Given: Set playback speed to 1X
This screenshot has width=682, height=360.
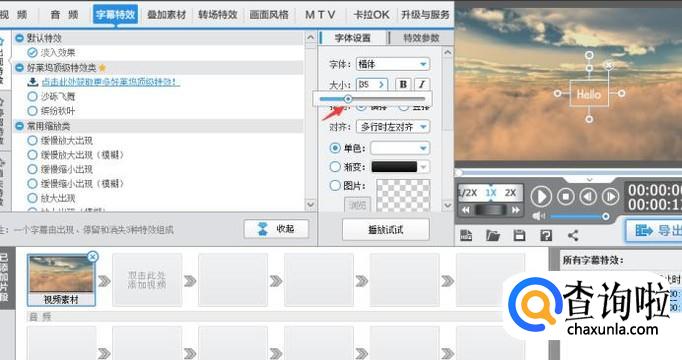Looking at the screenshot, I should pyautogui.click(x=491, y=193).
